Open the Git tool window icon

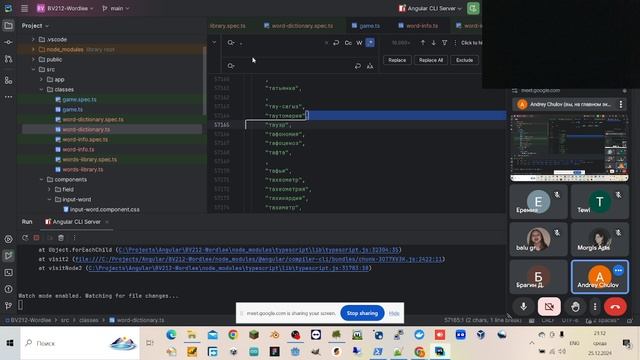tap(8, 305)
